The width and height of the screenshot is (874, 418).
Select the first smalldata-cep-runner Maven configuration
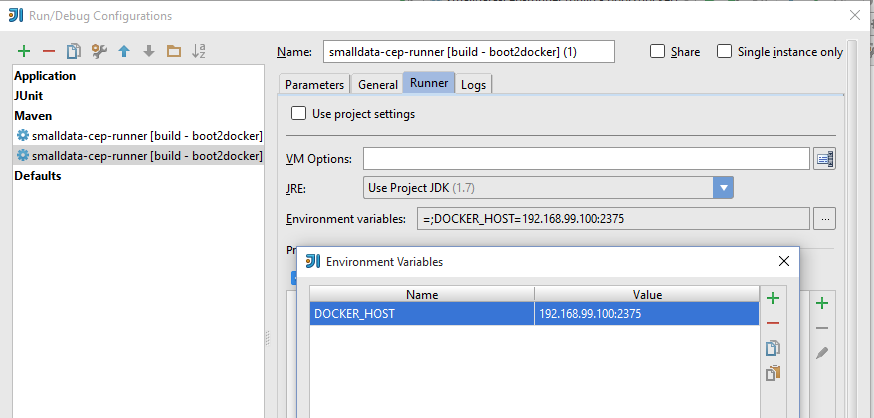pyautogui.click(x=138, y=136)
